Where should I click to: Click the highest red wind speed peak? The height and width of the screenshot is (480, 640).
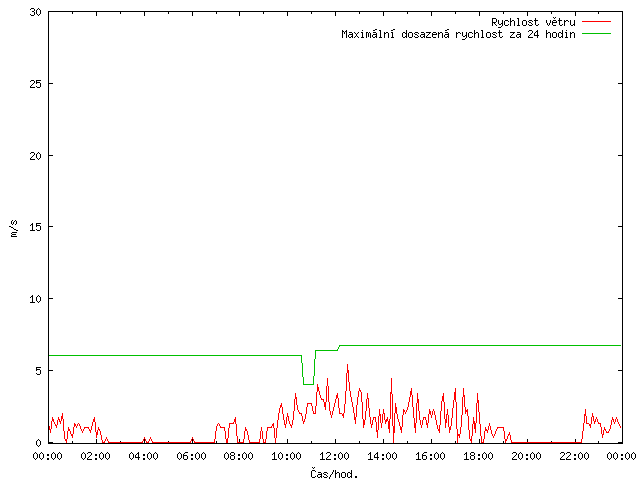pyautogui.click(x=347, y=365)
